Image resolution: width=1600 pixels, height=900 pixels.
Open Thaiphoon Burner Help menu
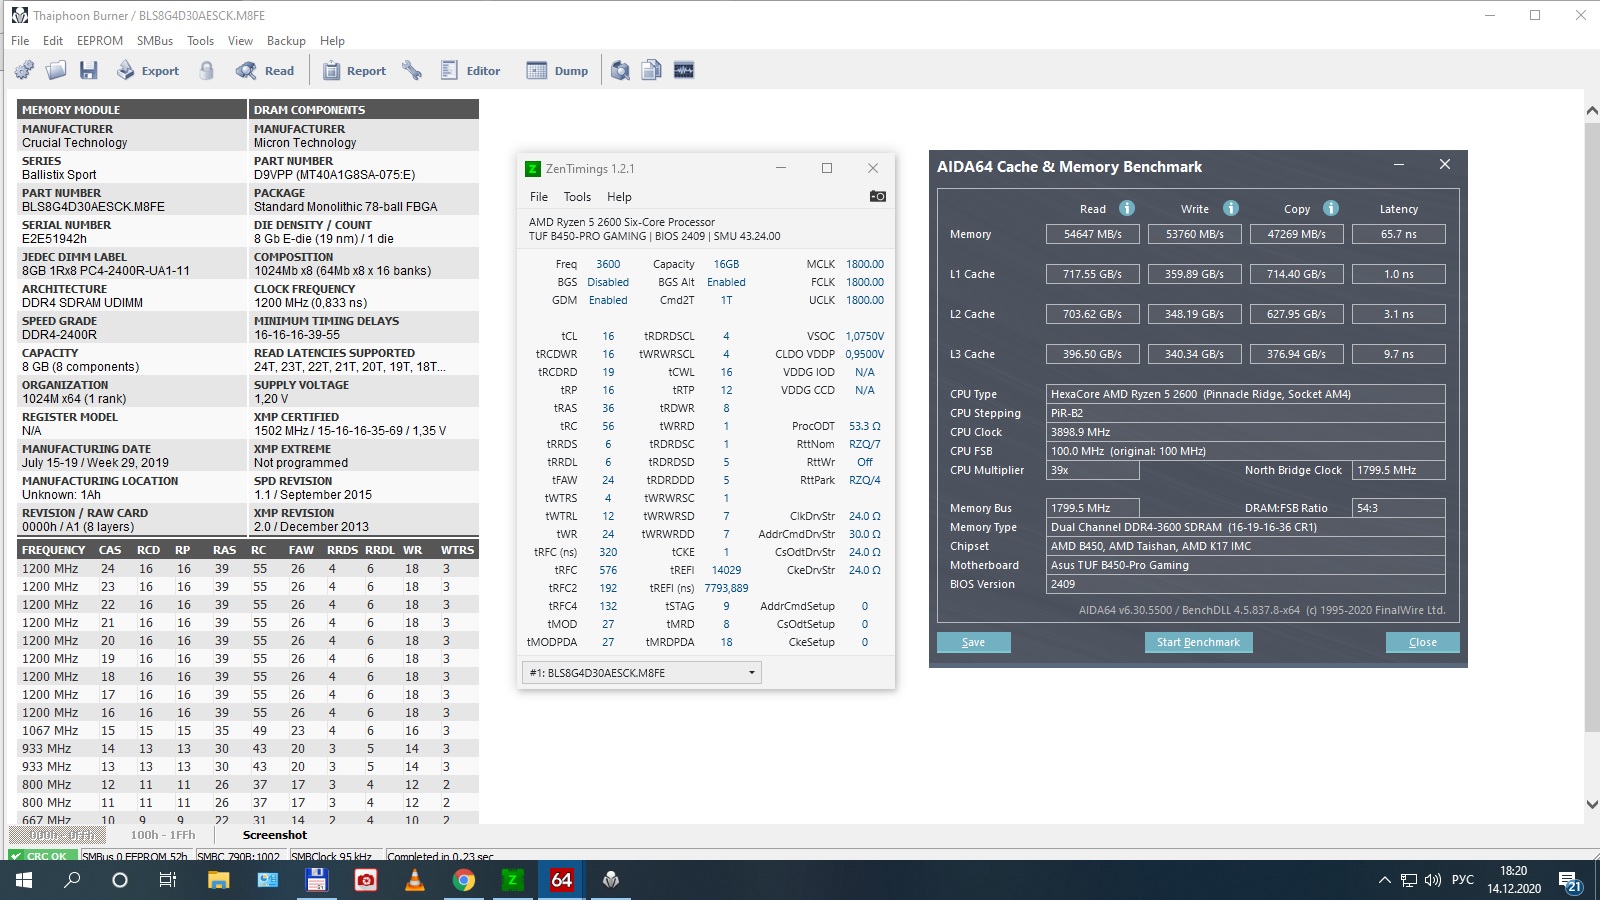(332, 41)
